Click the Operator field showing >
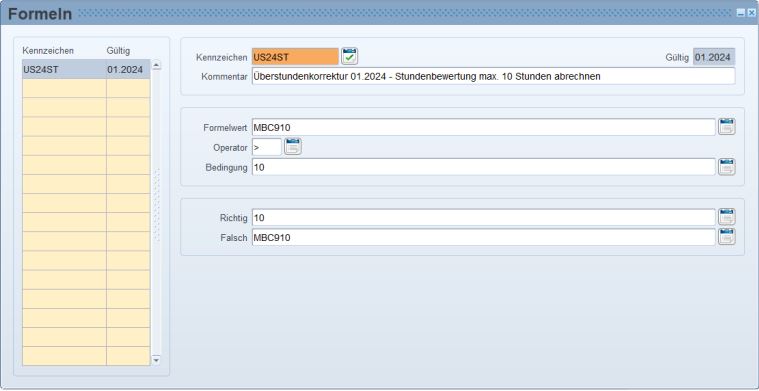Image resolution: width=759 pixels, height=391 pixels. [266, 147]
